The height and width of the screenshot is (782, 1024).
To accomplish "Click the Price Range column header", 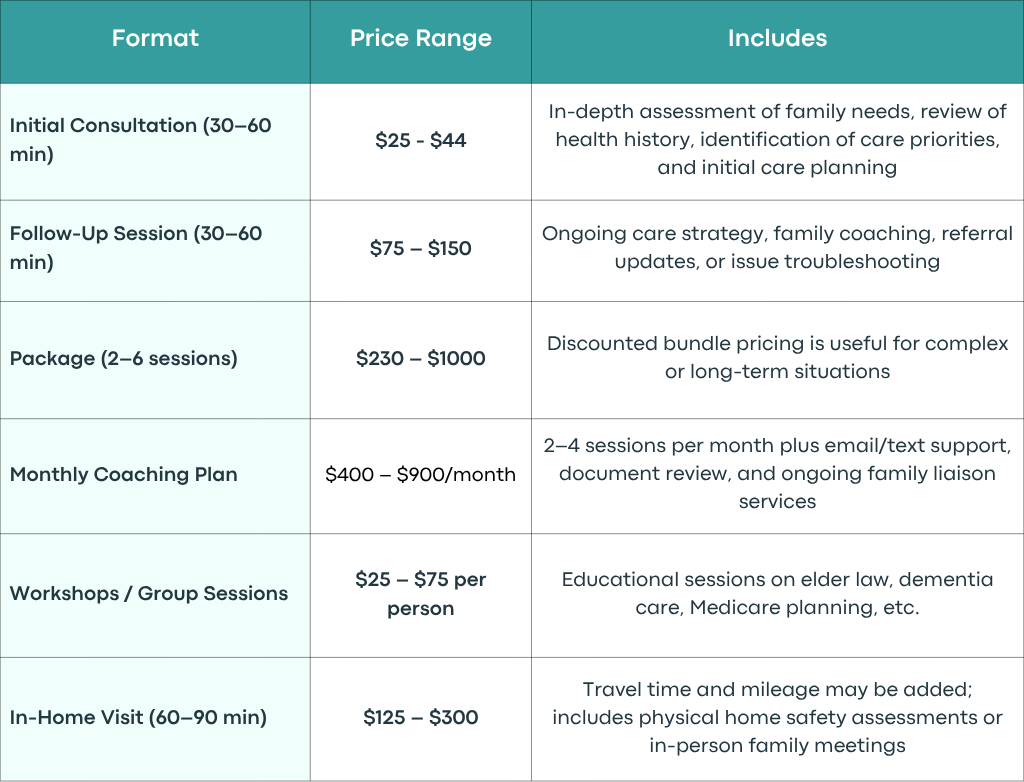I will point(421,39).
